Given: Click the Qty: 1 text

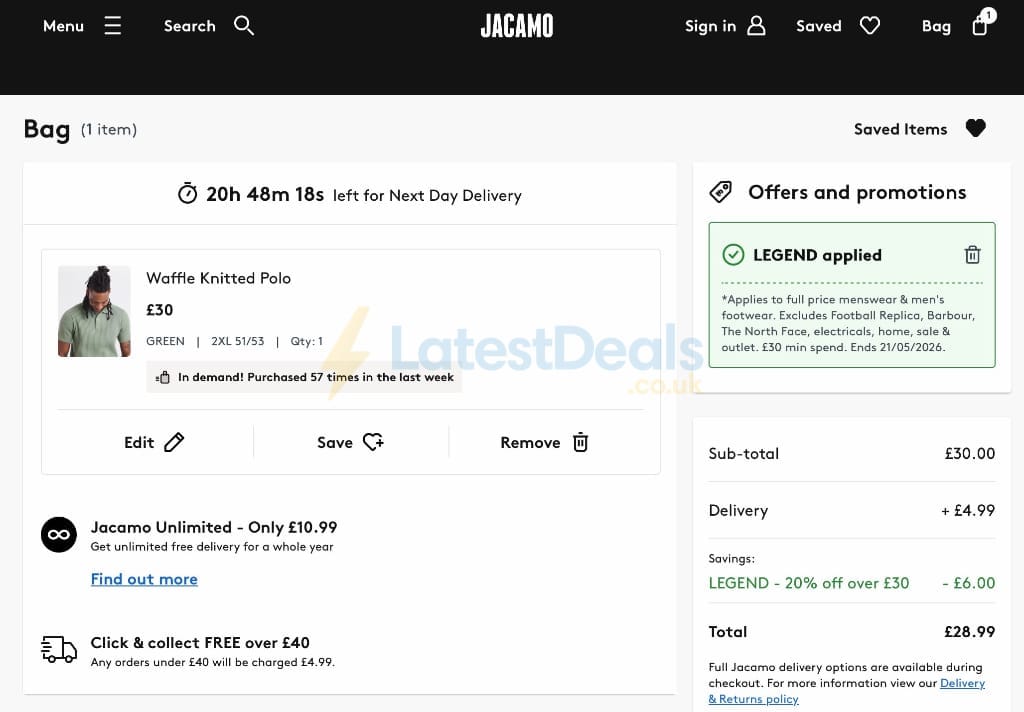Looking at the screenshot, I should [307, 341].
